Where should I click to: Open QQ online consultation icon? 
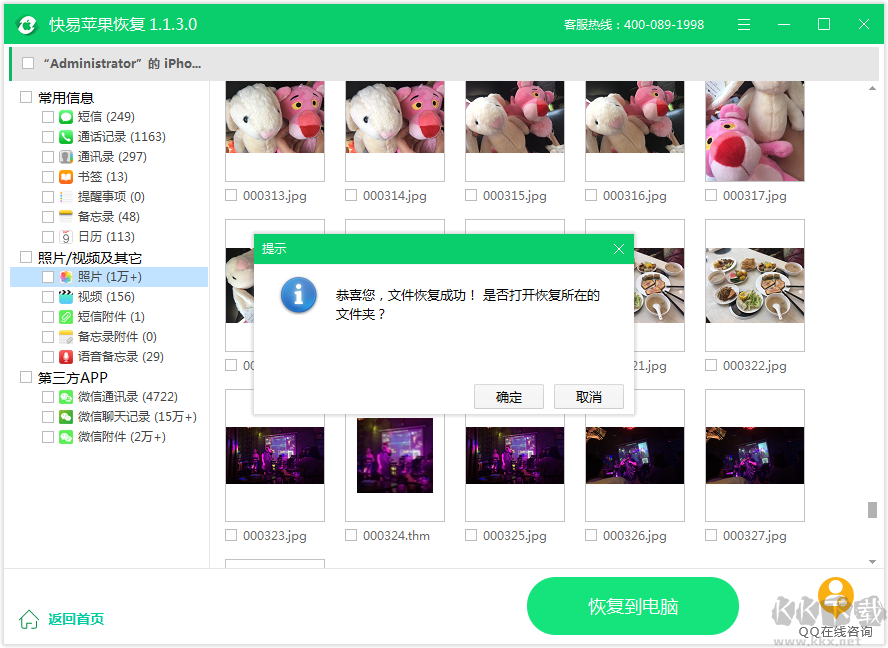(x=835, y=598)
